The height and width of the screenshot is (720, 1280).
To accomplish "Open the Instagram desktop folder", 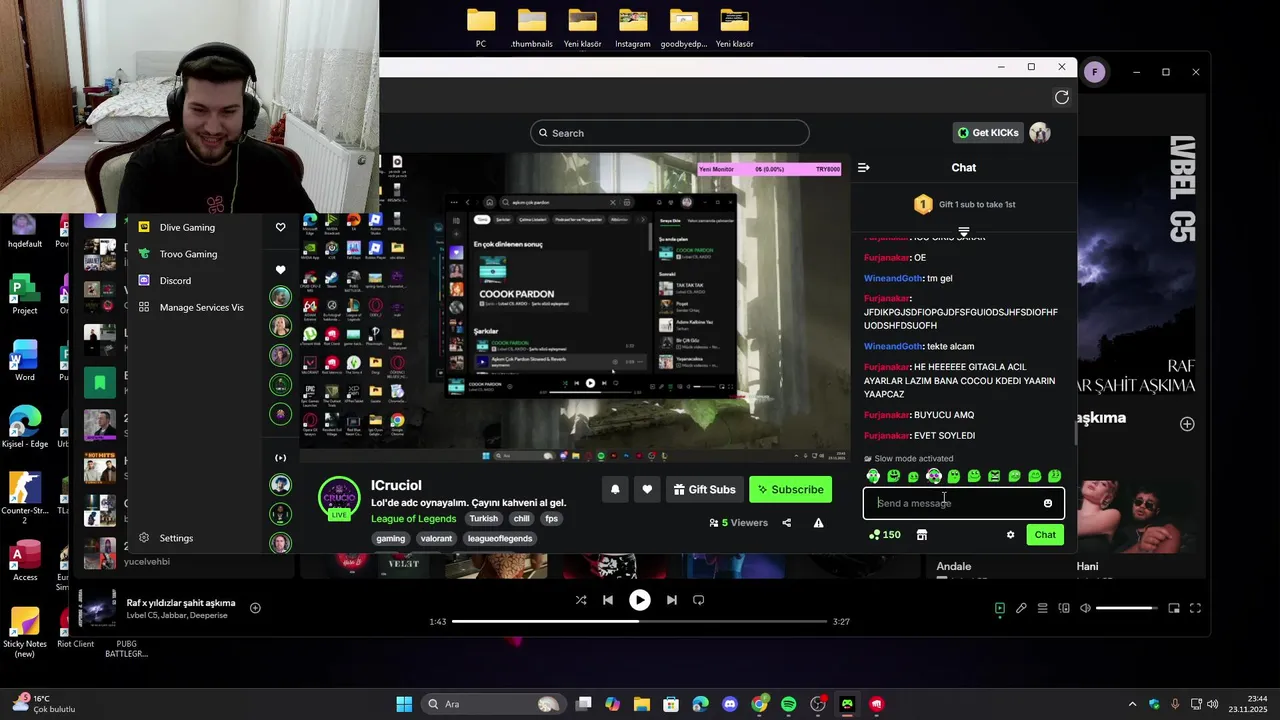I will point(632,28).
